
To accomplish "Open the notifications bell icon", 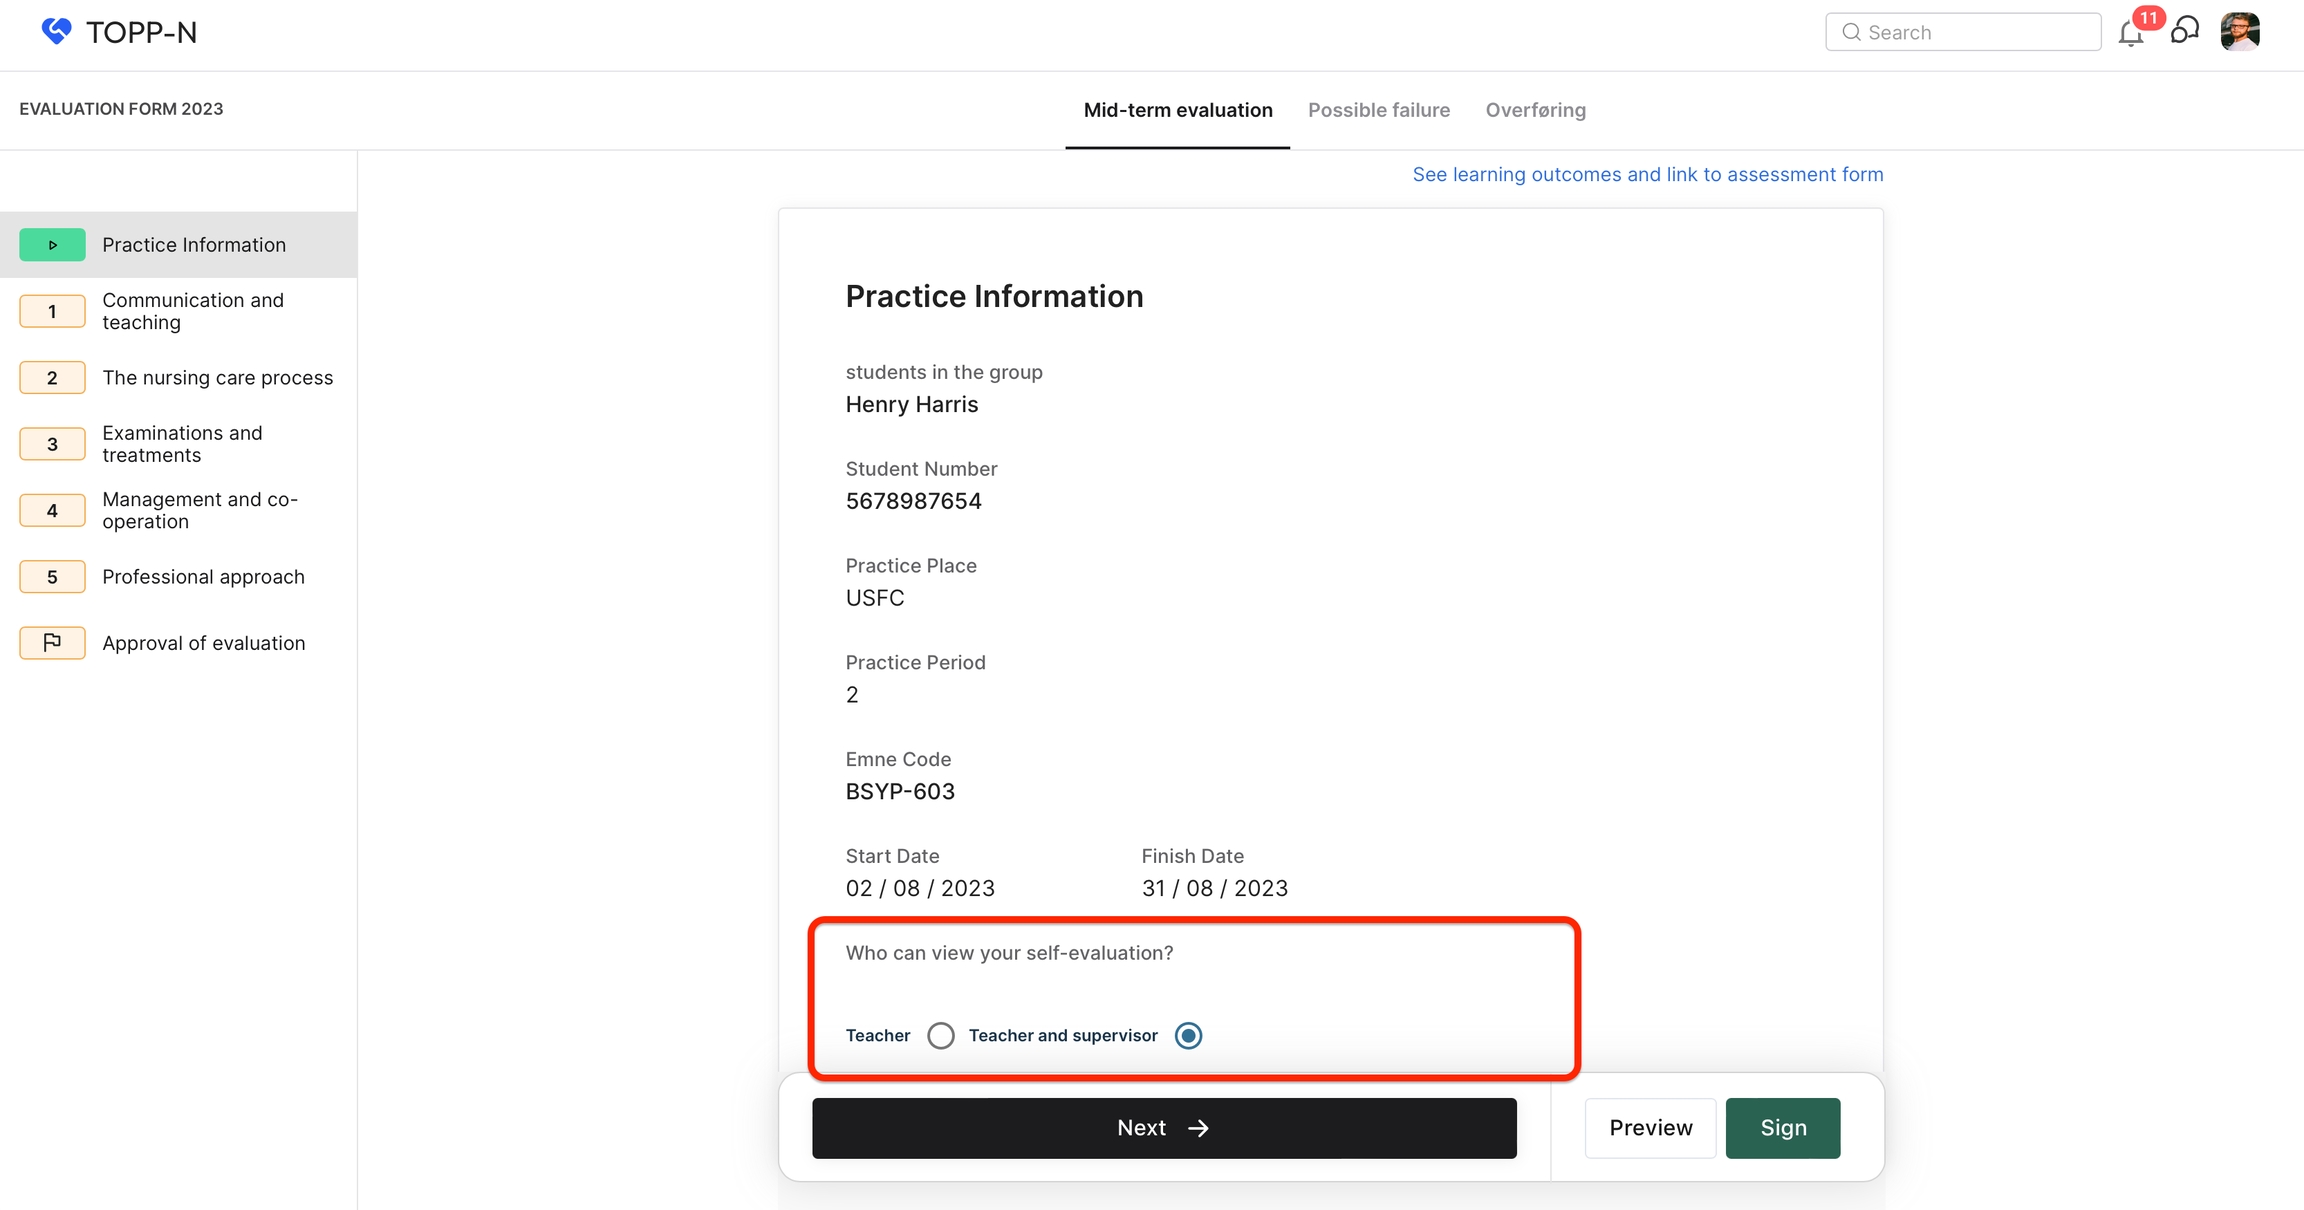I will pyautogui.click(x=2130, y=34).
